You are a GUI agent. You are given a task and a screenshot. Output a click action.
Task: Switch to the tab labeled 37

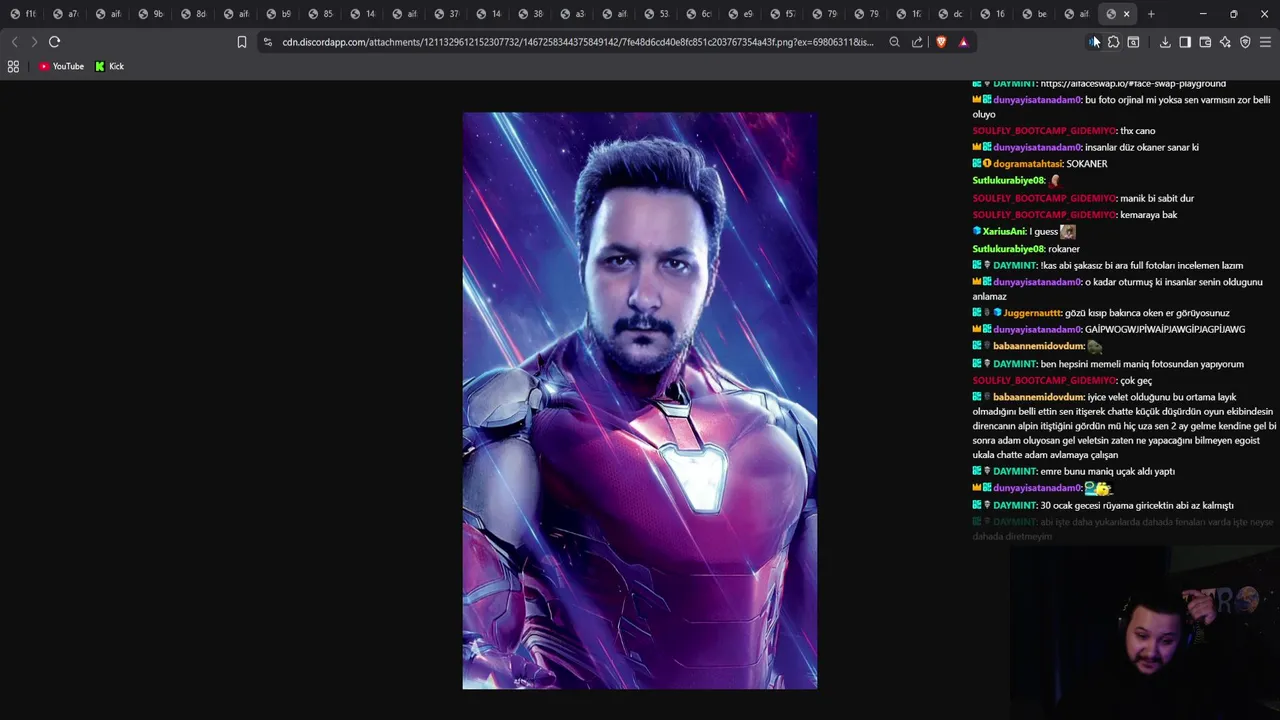(447, 14)
